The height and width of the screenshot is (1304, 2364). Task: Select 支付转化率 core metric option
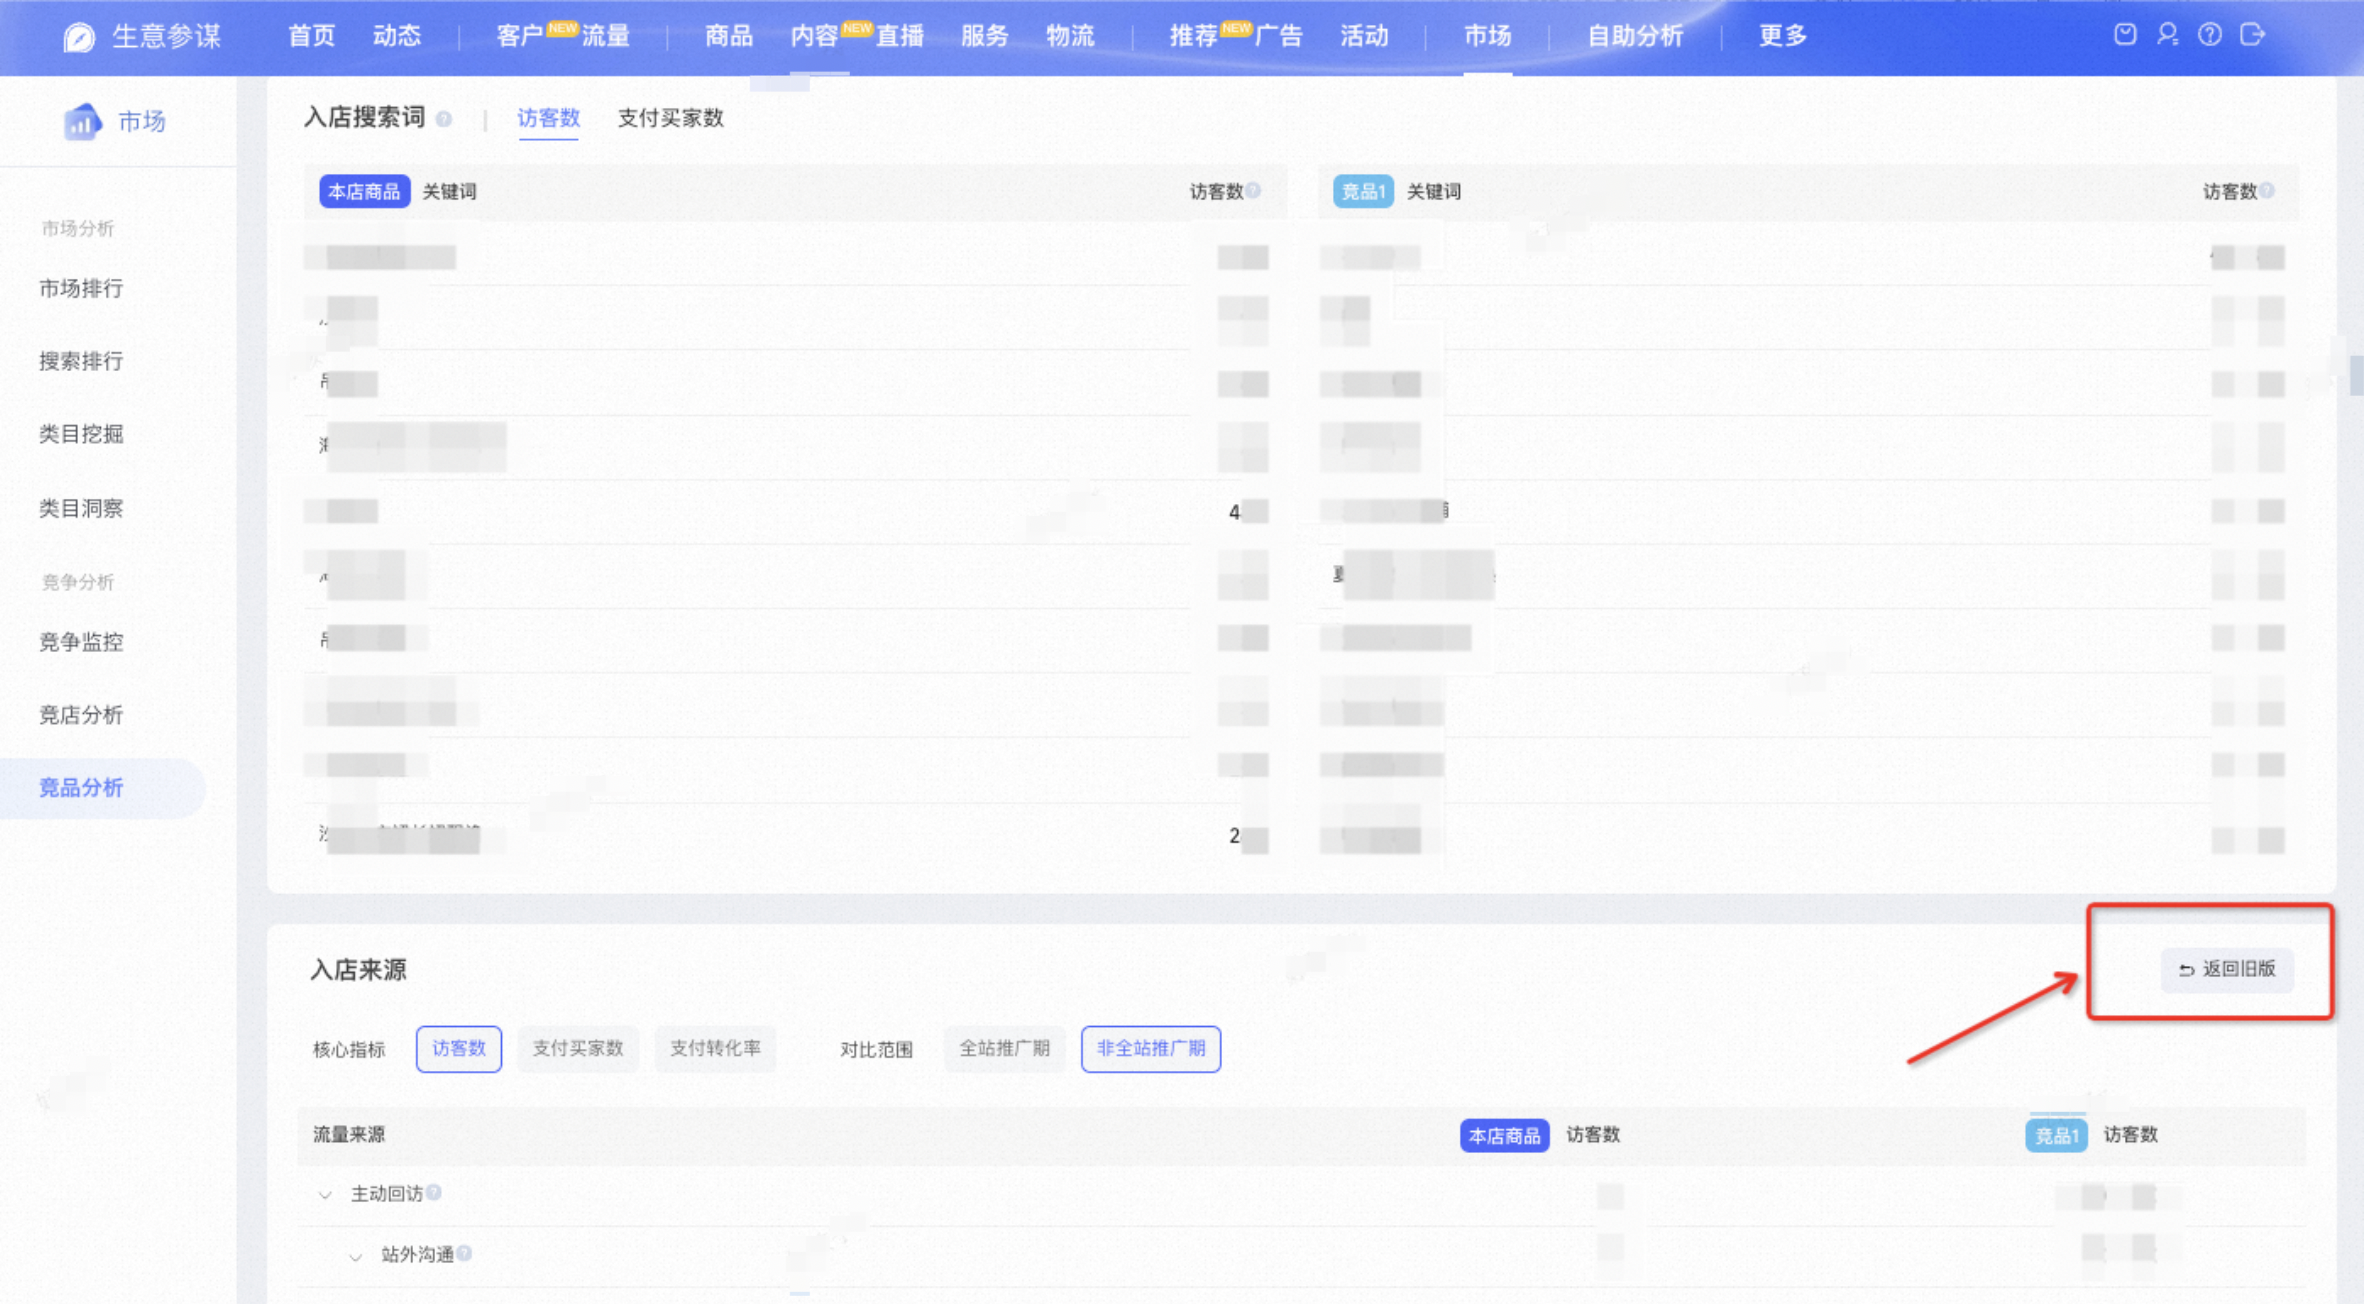coord(715,1049)
